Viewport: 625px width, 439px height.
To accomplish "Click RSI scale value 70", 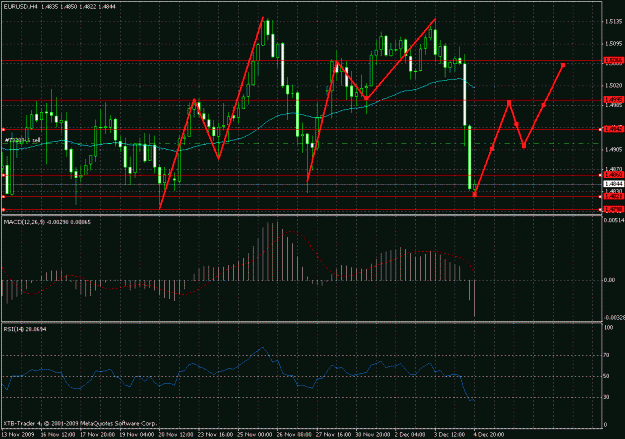I will (608, 355).
